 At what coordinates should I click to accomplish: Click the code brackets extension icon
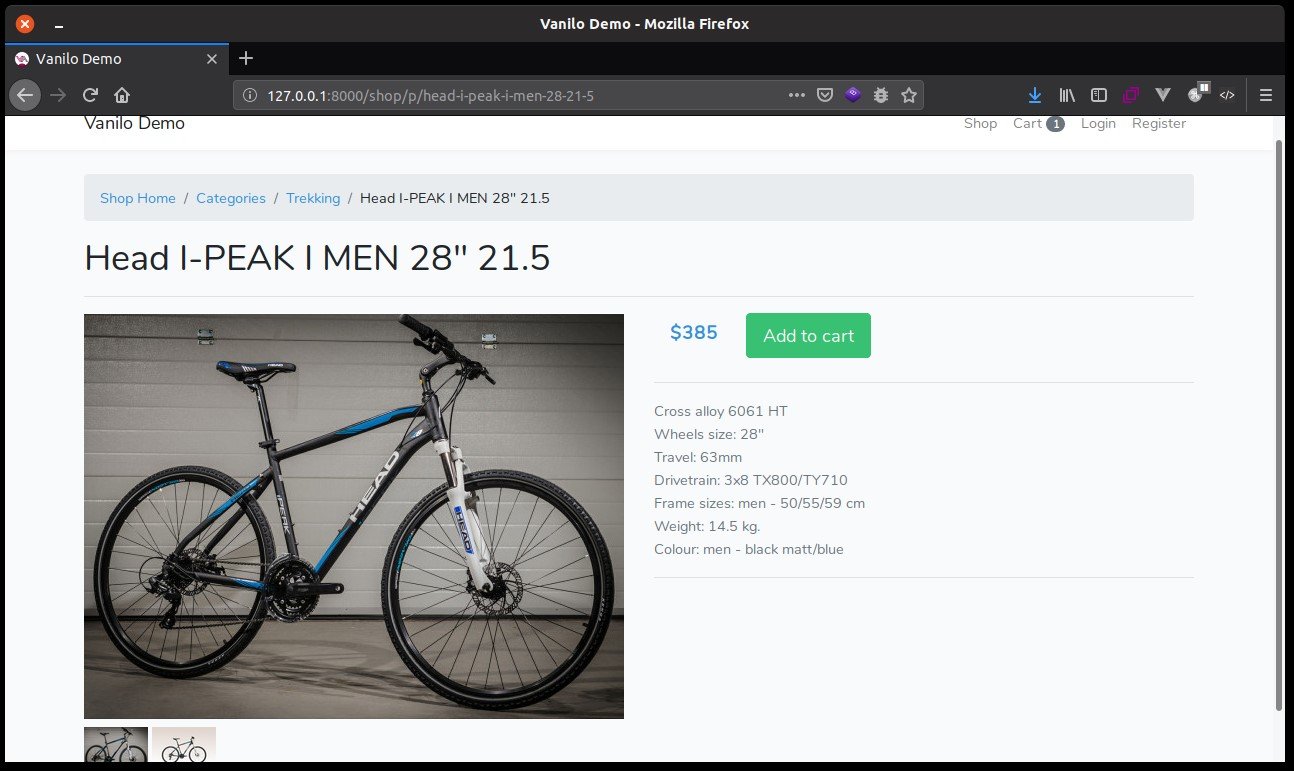1227,95
